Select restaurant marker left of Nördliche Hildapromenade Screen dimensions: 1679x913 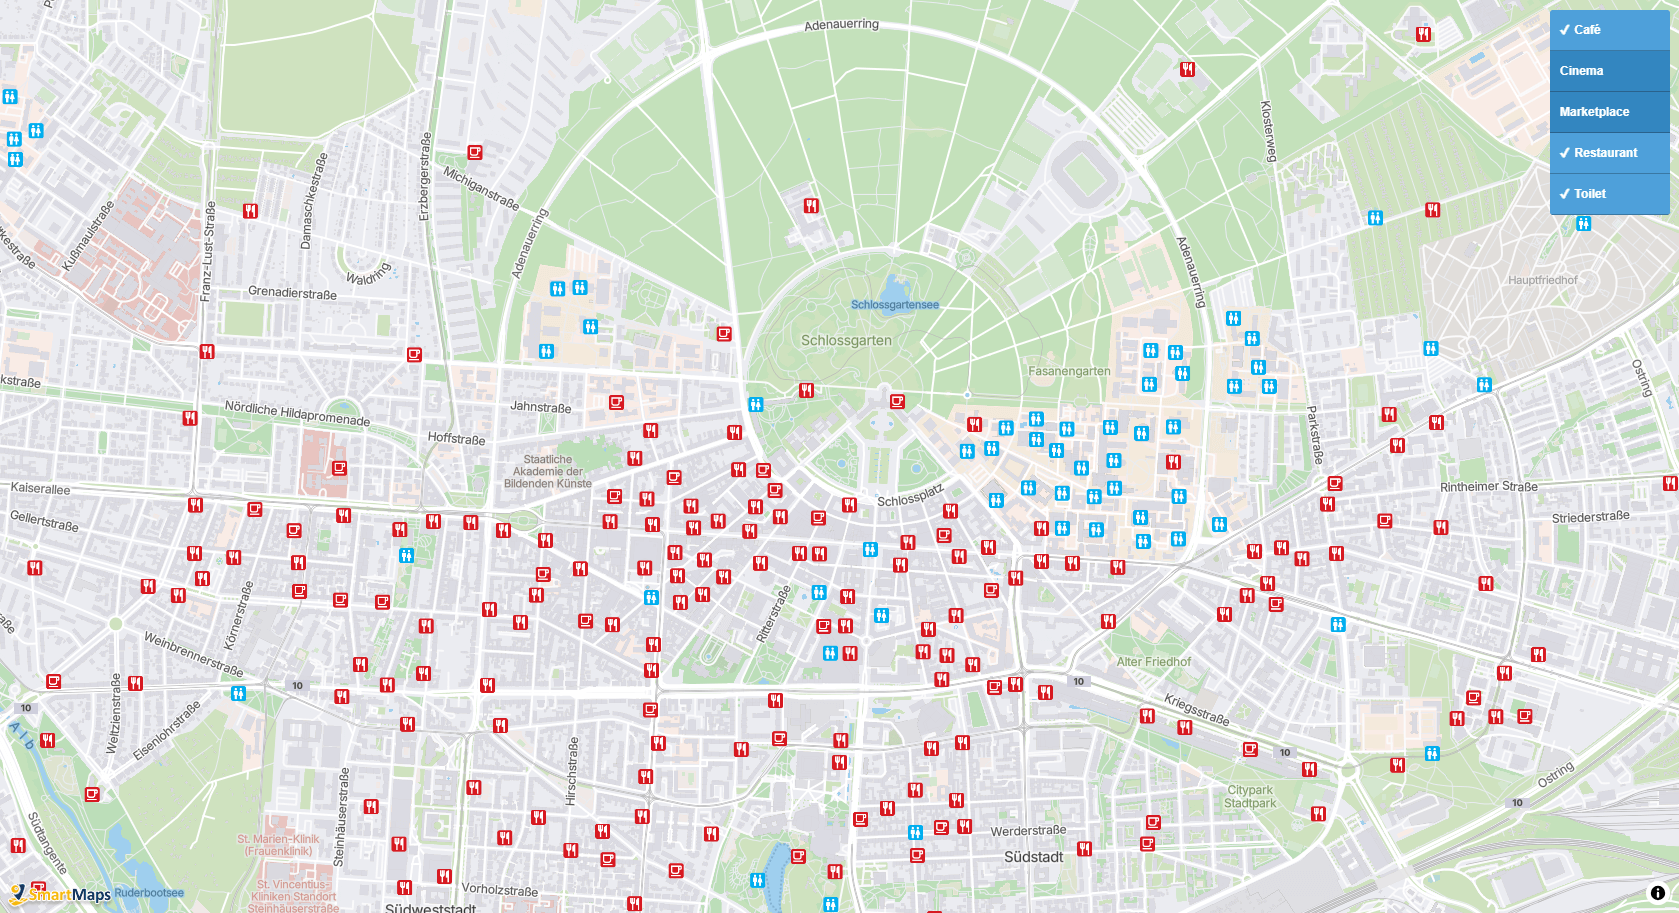pos(190,419)
